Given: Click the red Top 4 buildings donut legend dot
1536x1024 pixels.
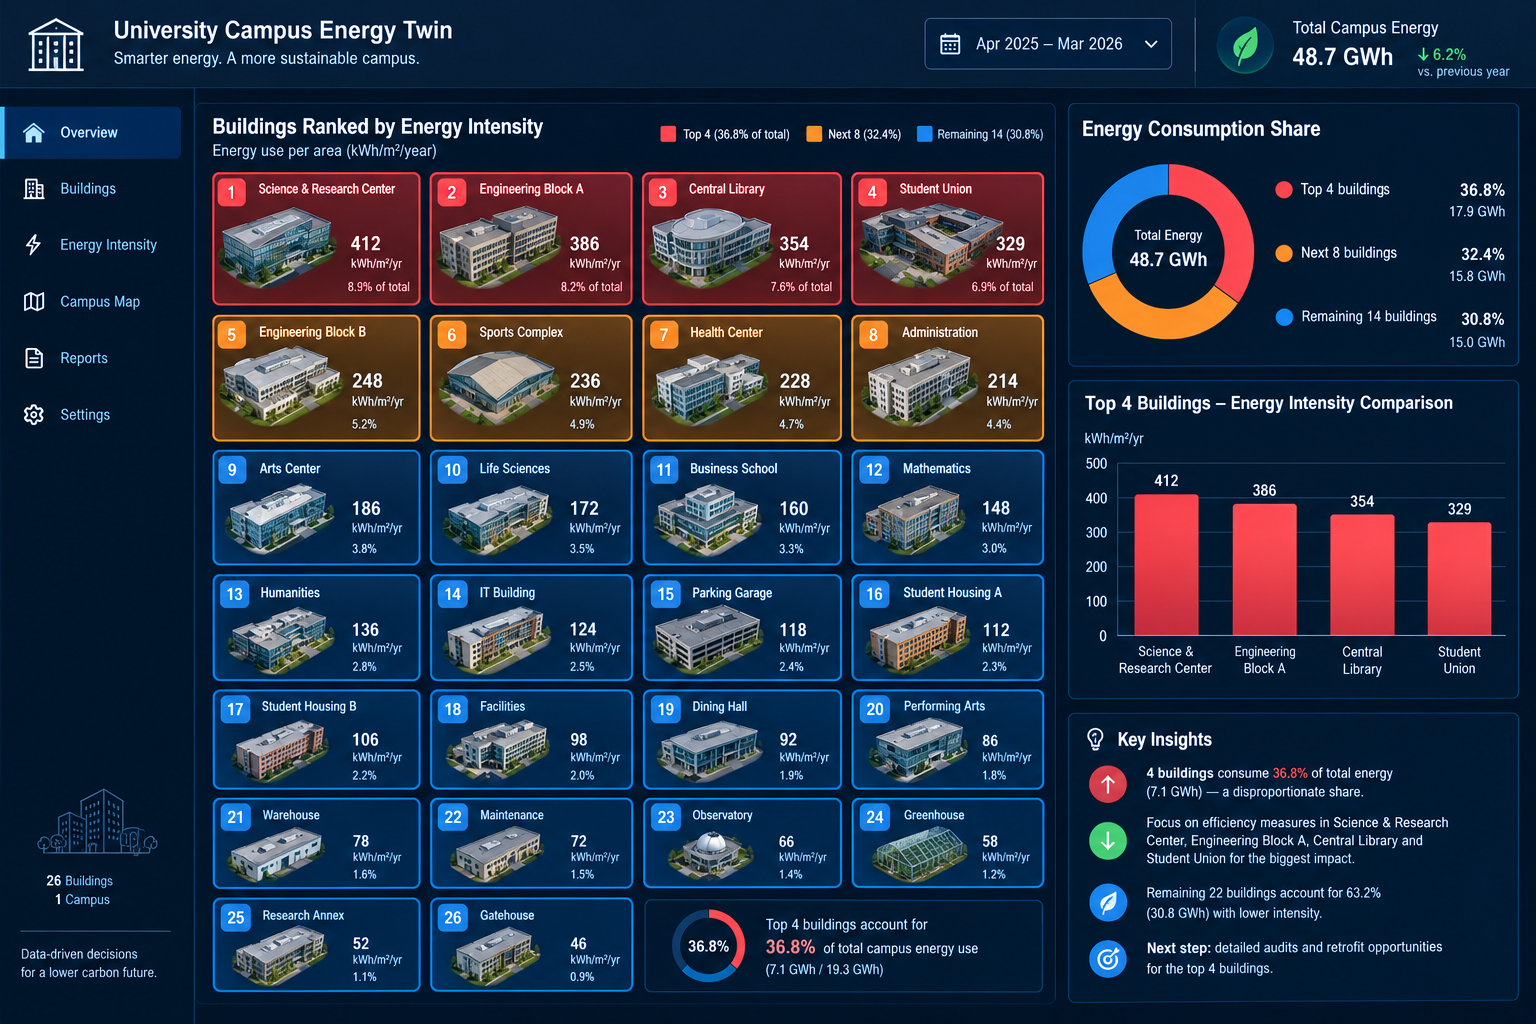Looking at the screenshot, I should [1284, 190].
